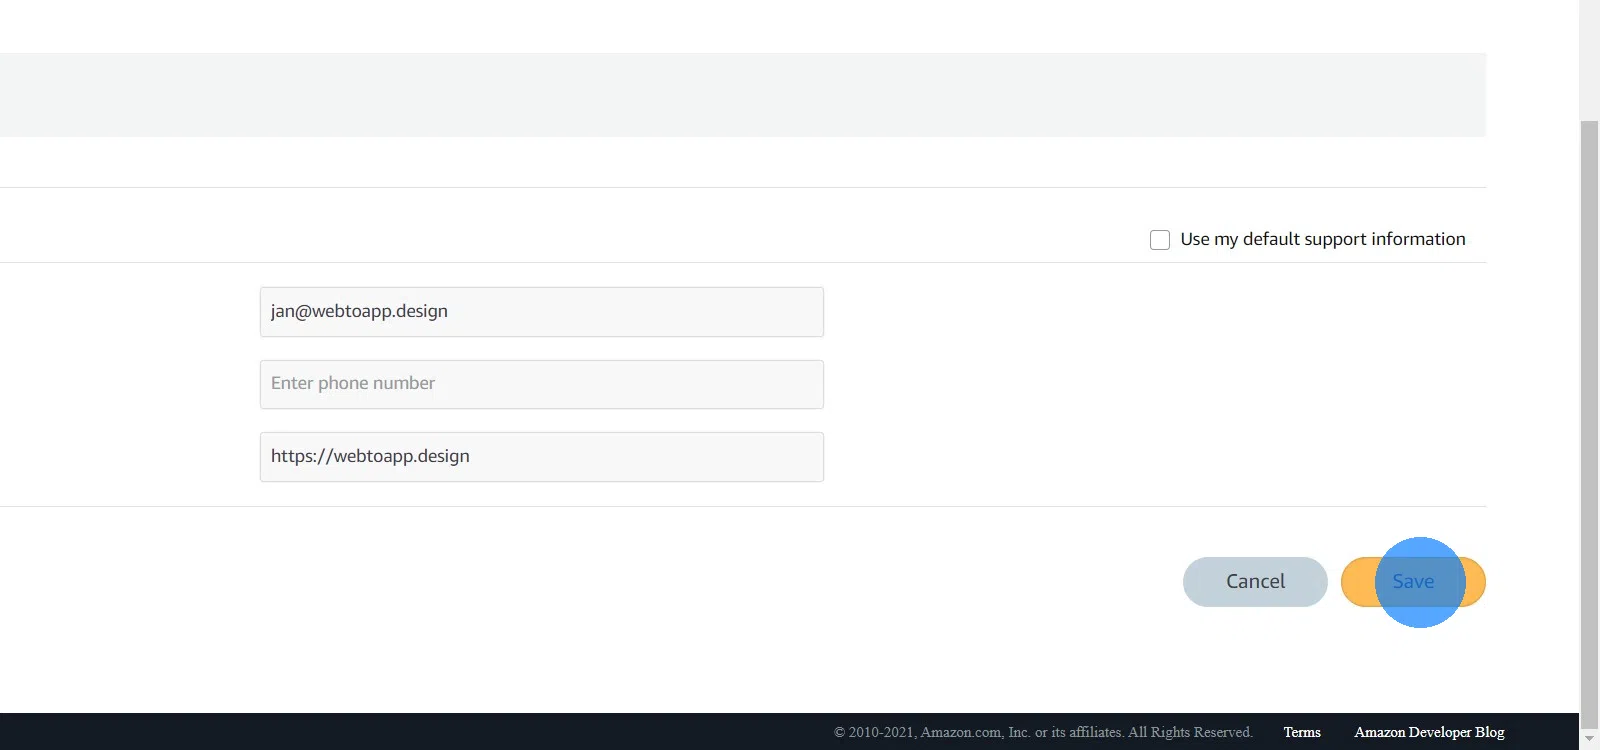Click the dark footer bar's empty area
This screenshot has height=750, width=1600.
click(x=400, y=732)
